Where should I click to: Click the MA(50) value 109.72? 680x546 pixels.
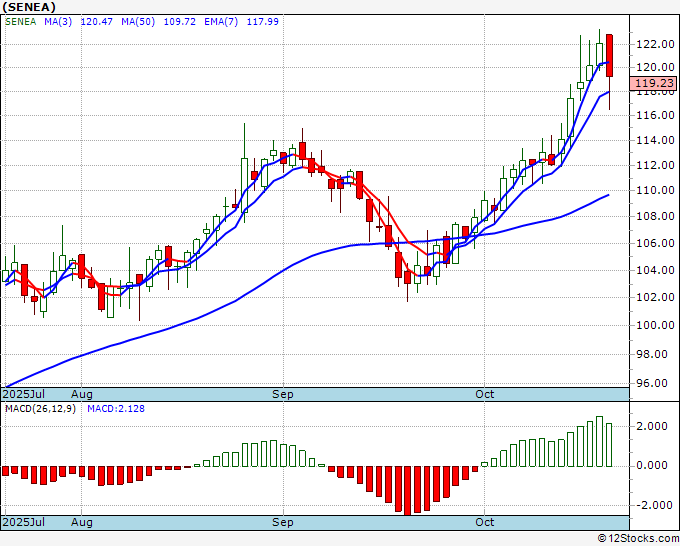click(x=180, y=22)
